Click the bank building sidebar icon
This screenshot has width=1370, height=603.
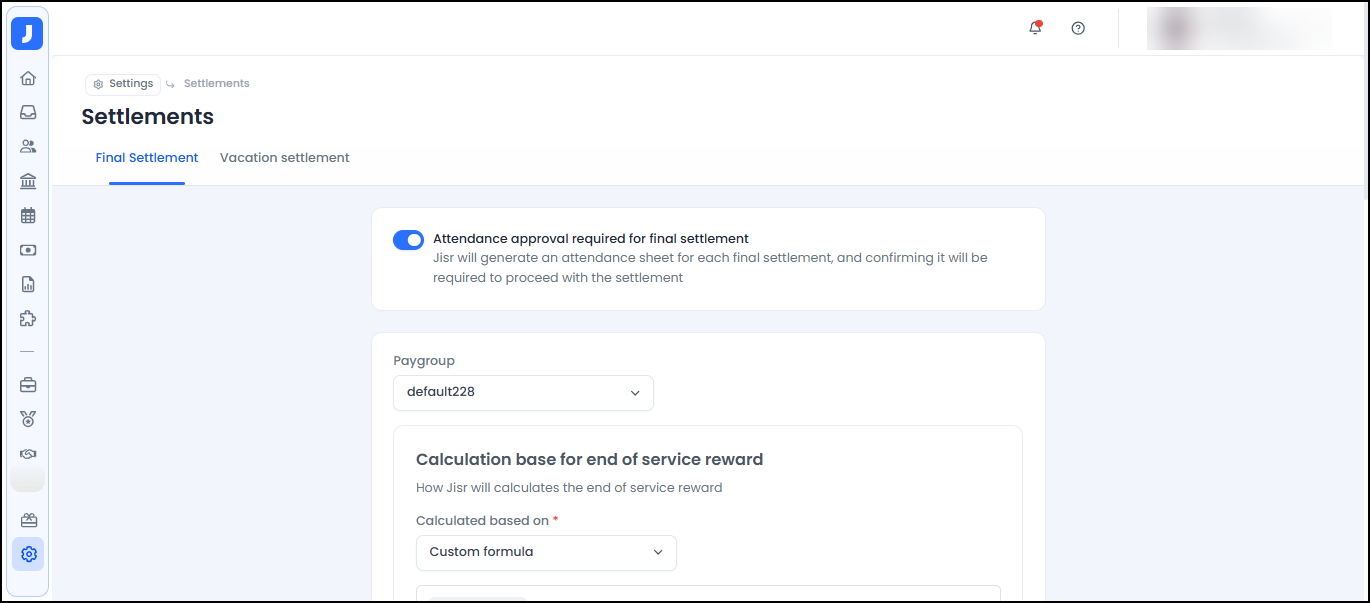(28, 181)
